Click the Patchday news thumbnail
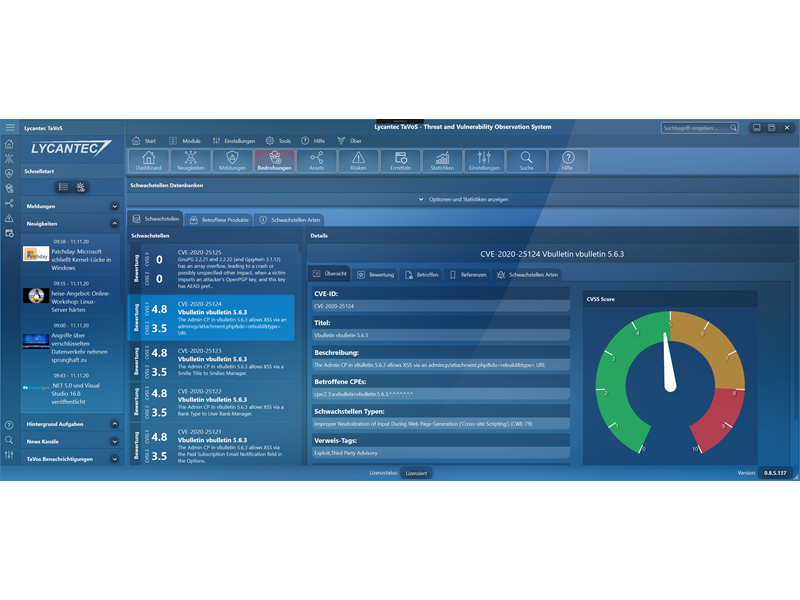This screenshot has height=600, width=800. (x=36, y=254)
